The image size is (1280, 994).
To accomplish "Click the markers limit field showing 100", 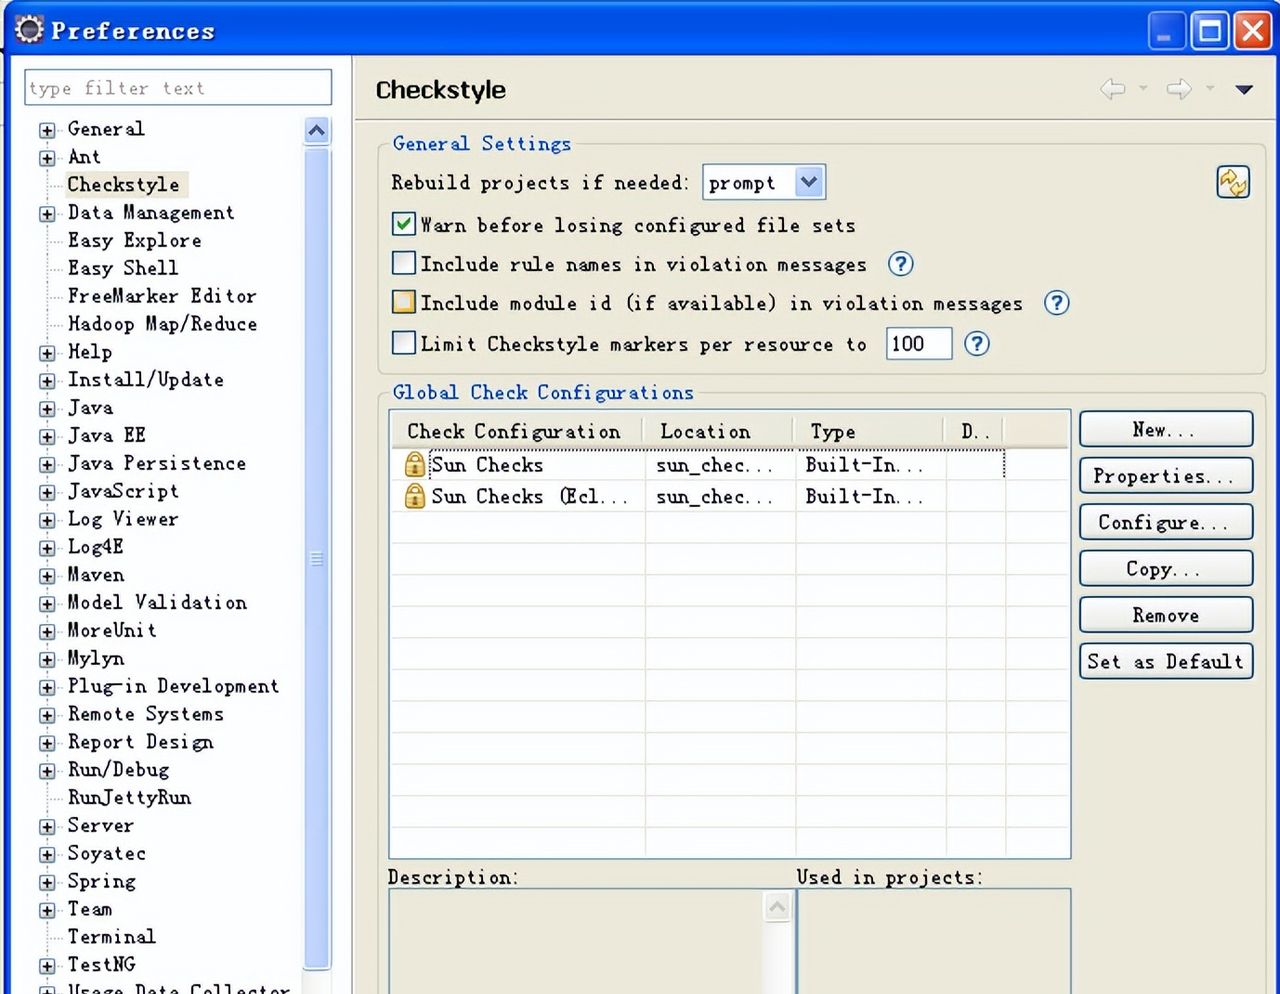I will [x=919, y=344].
